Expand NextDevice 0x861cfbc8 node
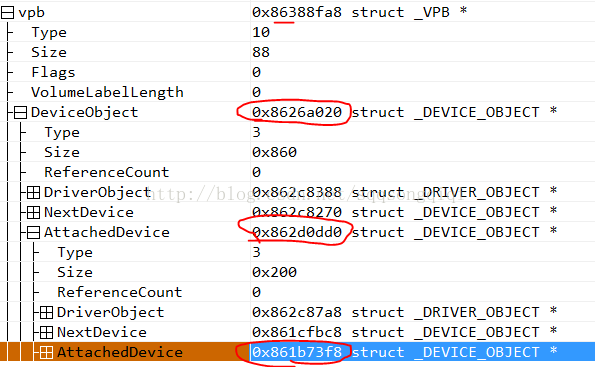Image resolution: width=595 pixels, height=367 pixels. pos(46,332)
